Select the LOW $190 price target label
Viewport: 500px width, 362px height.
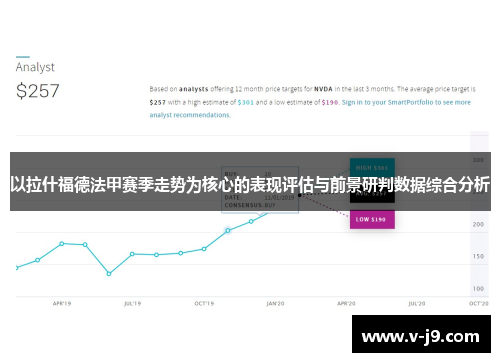coord(372,219)
